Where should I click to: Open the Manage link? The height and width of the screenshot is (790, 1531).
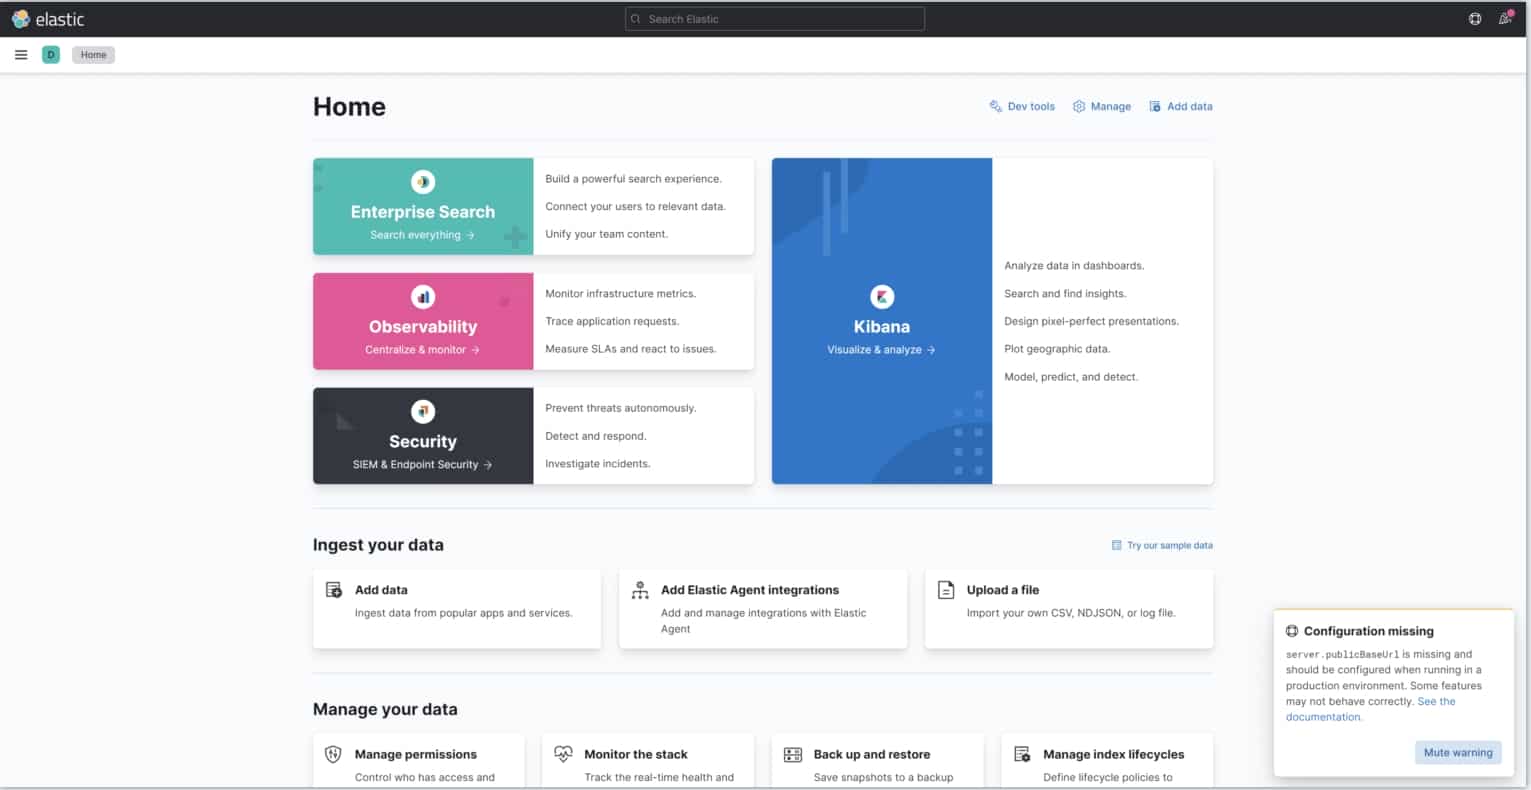(x=1102, y=106)
